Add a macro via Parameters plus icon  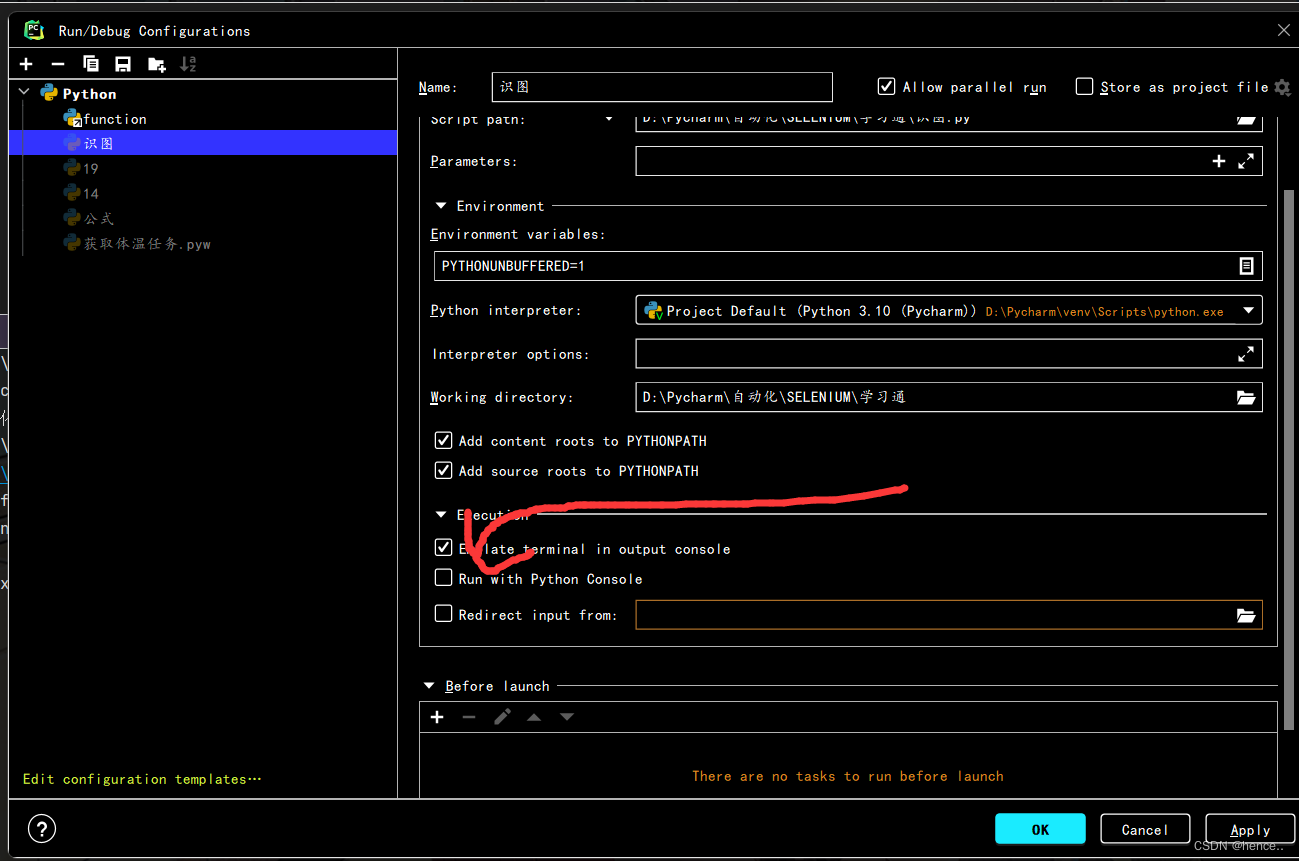1219,161
